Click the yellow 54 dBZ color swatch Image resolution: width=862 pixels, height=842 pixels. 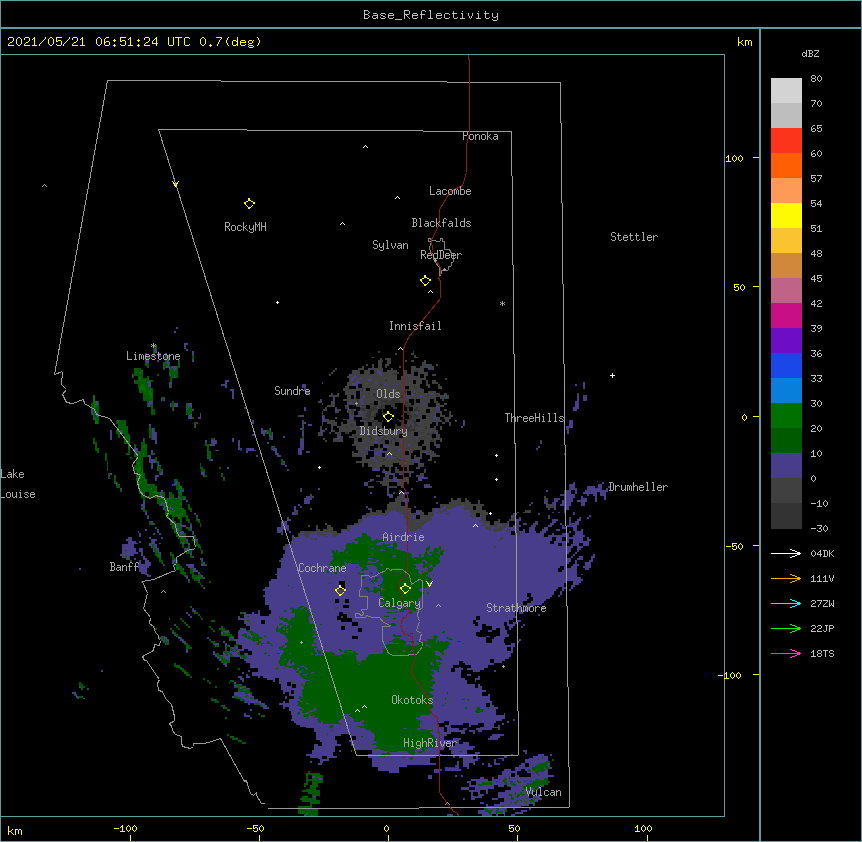click(786, 215)
